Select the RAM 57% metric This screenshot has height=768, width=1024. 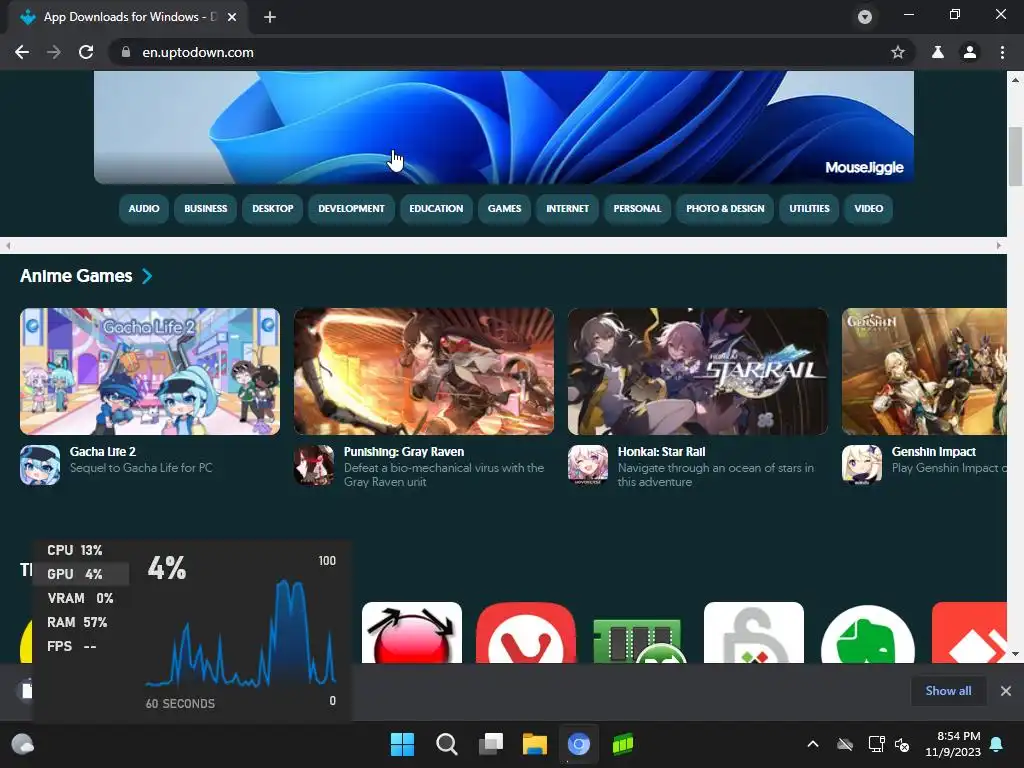pyautogui.click(x=81, y=622)
